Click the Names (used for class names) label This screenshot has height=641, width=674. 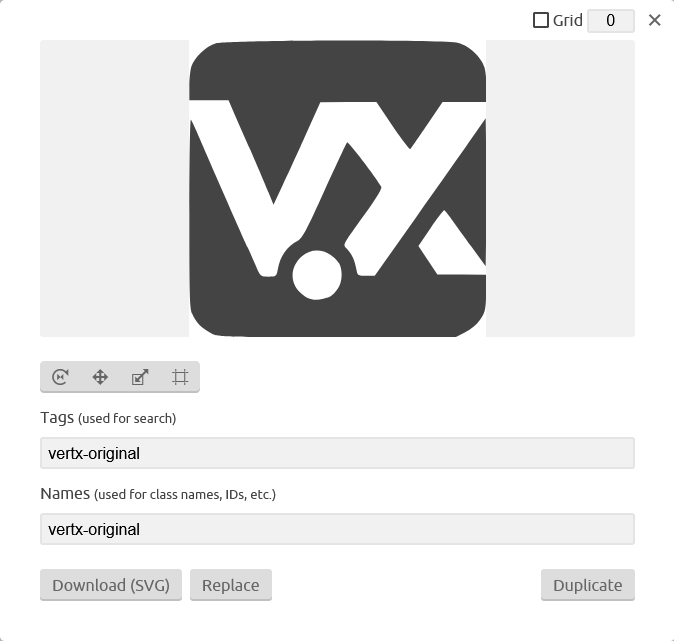click(158, 494)
